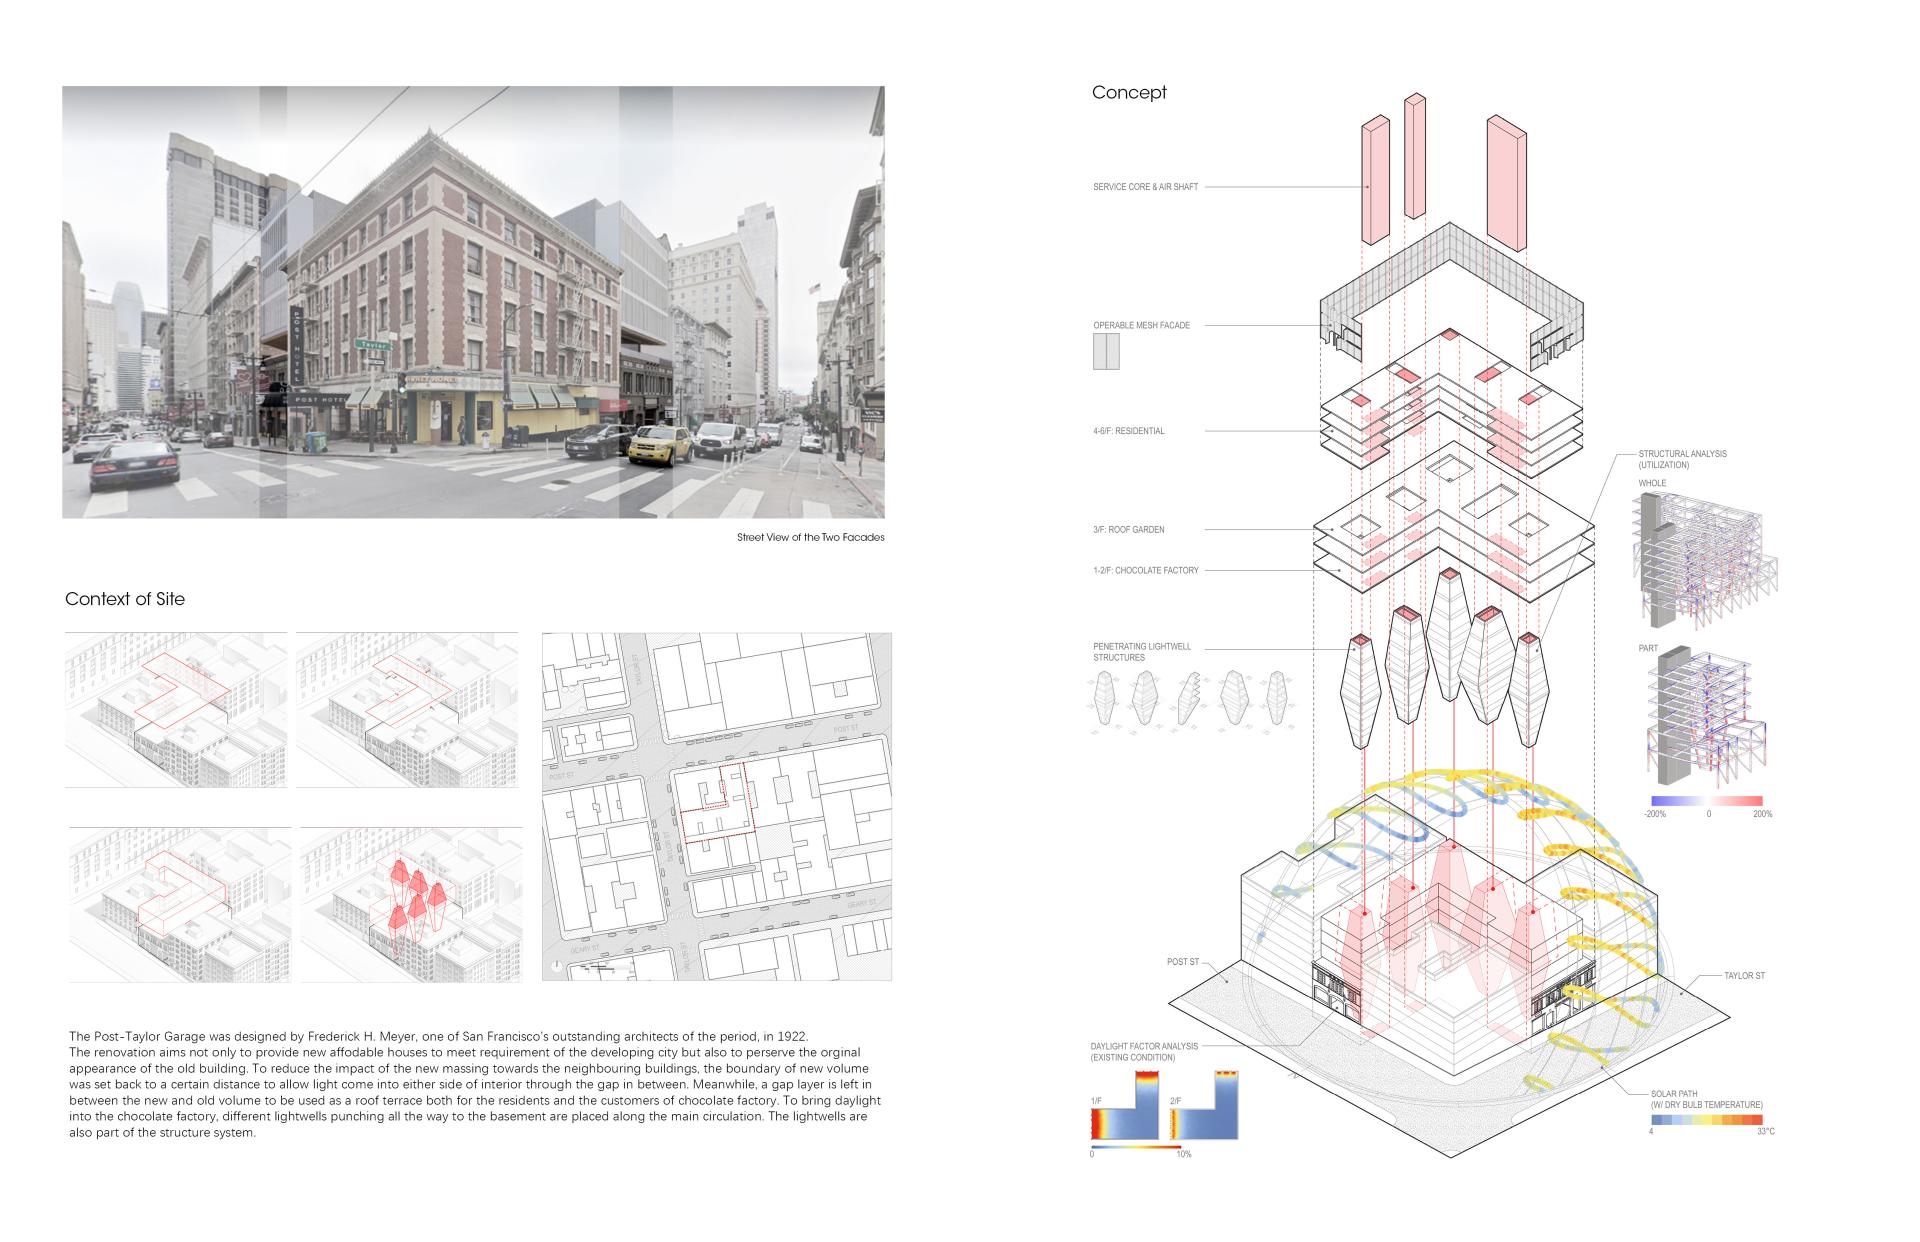
Task: Click the green Taylor street sign in the photo
Action: pyautogui.click(x=374, y=343)
